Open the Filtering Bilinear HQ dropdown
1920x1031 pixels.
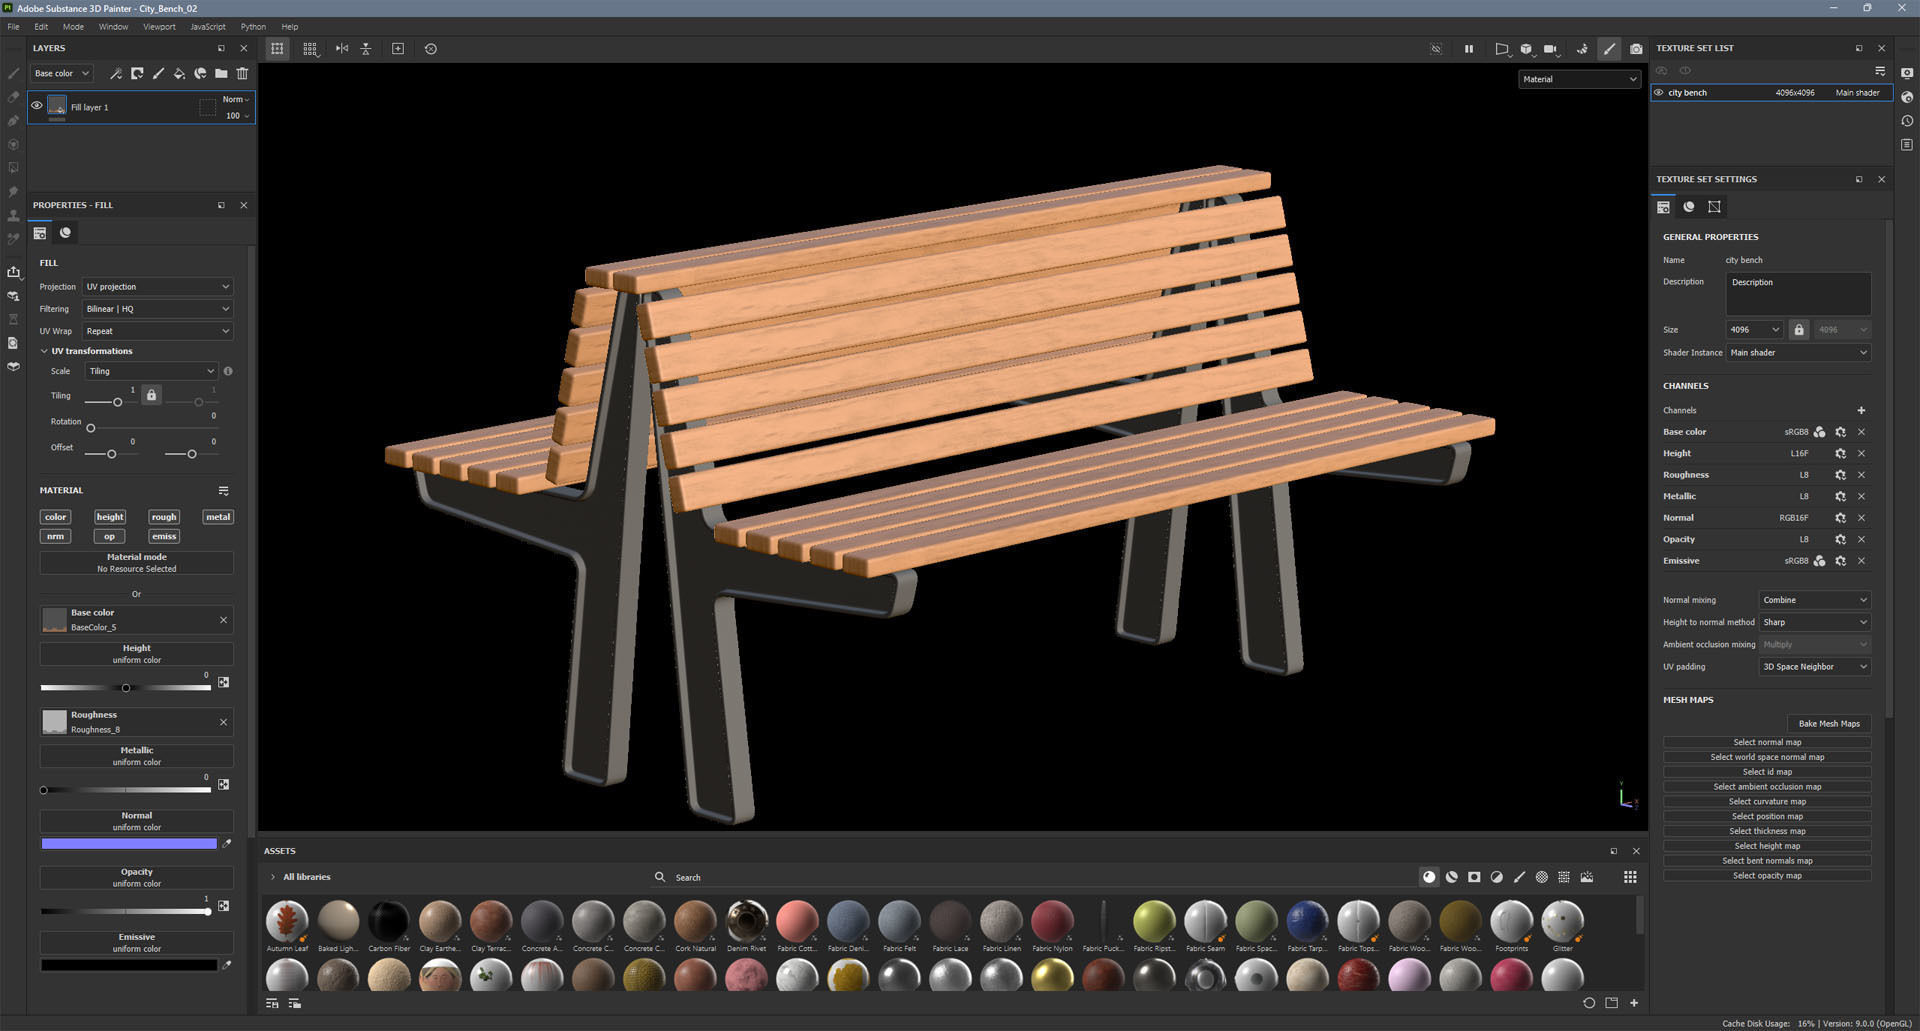[157, 309]
